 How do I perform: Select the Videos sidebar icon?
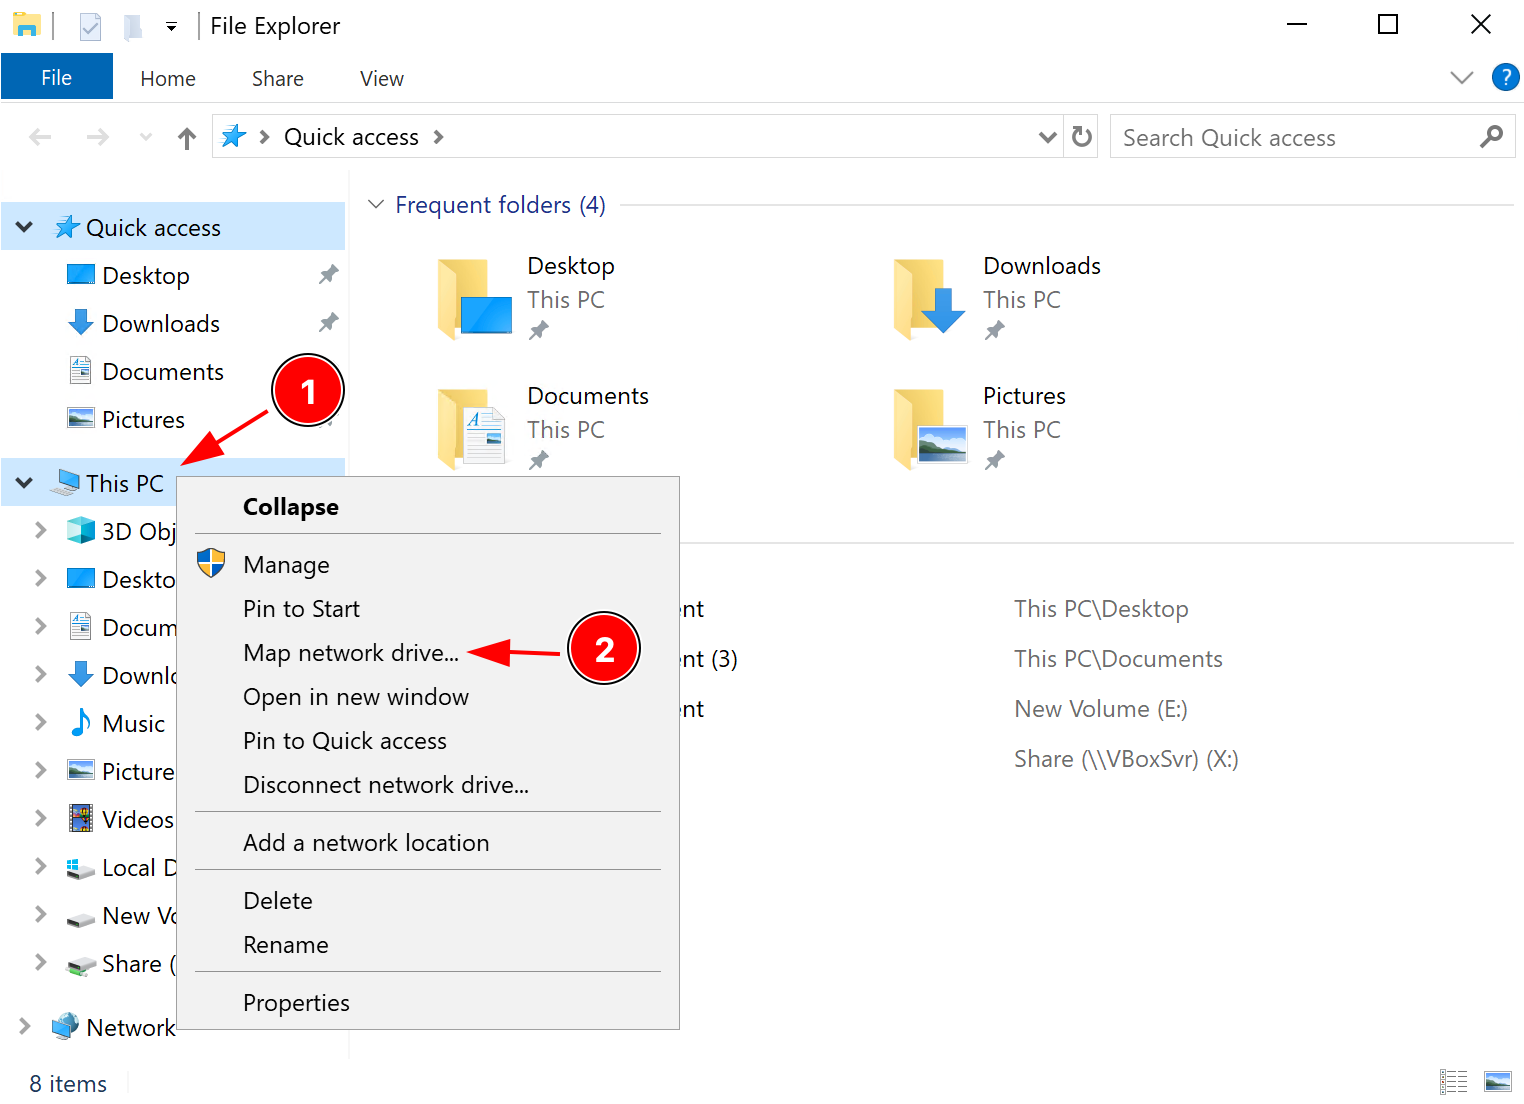pos(81,818)
